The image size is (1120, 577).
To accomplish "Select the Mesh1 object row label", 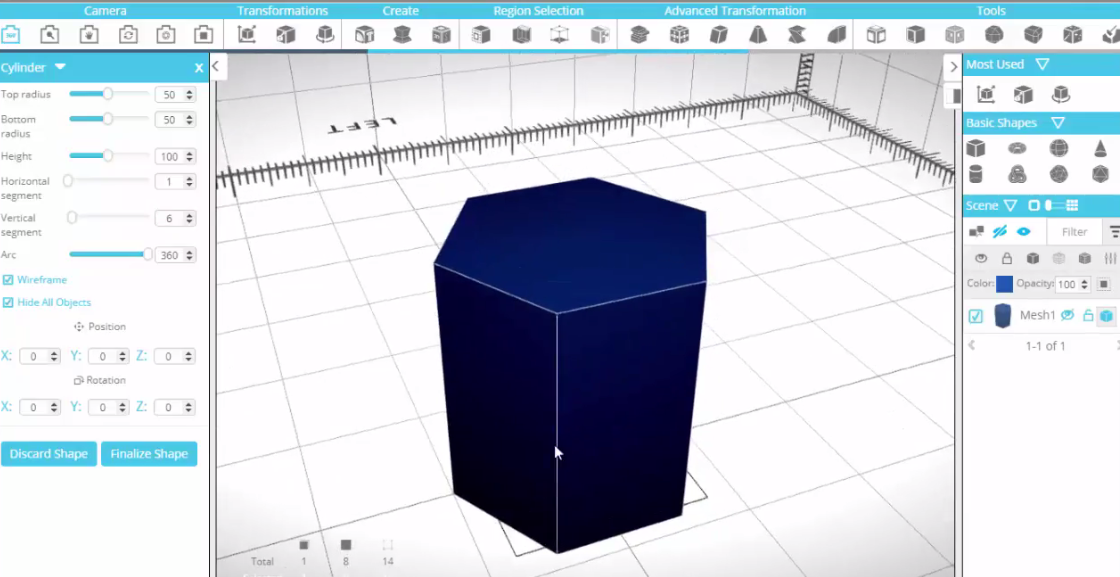I will 1037,315.
